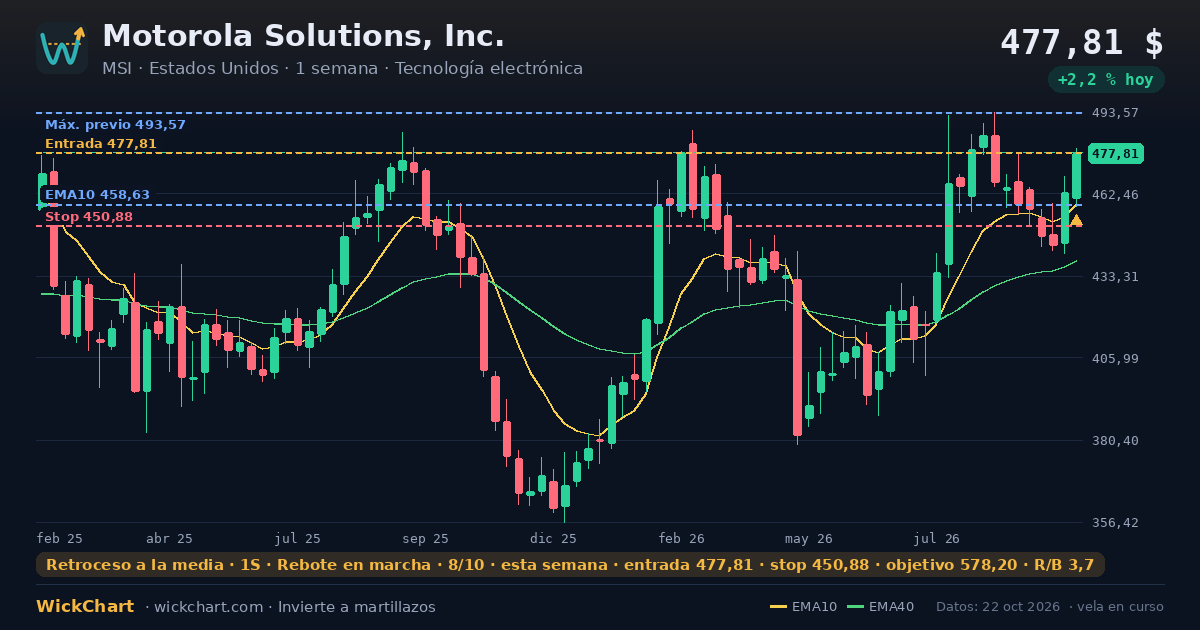Click the 493,57 price axis value
This screenshot has height=630, width=1200.
point(1116,113)
